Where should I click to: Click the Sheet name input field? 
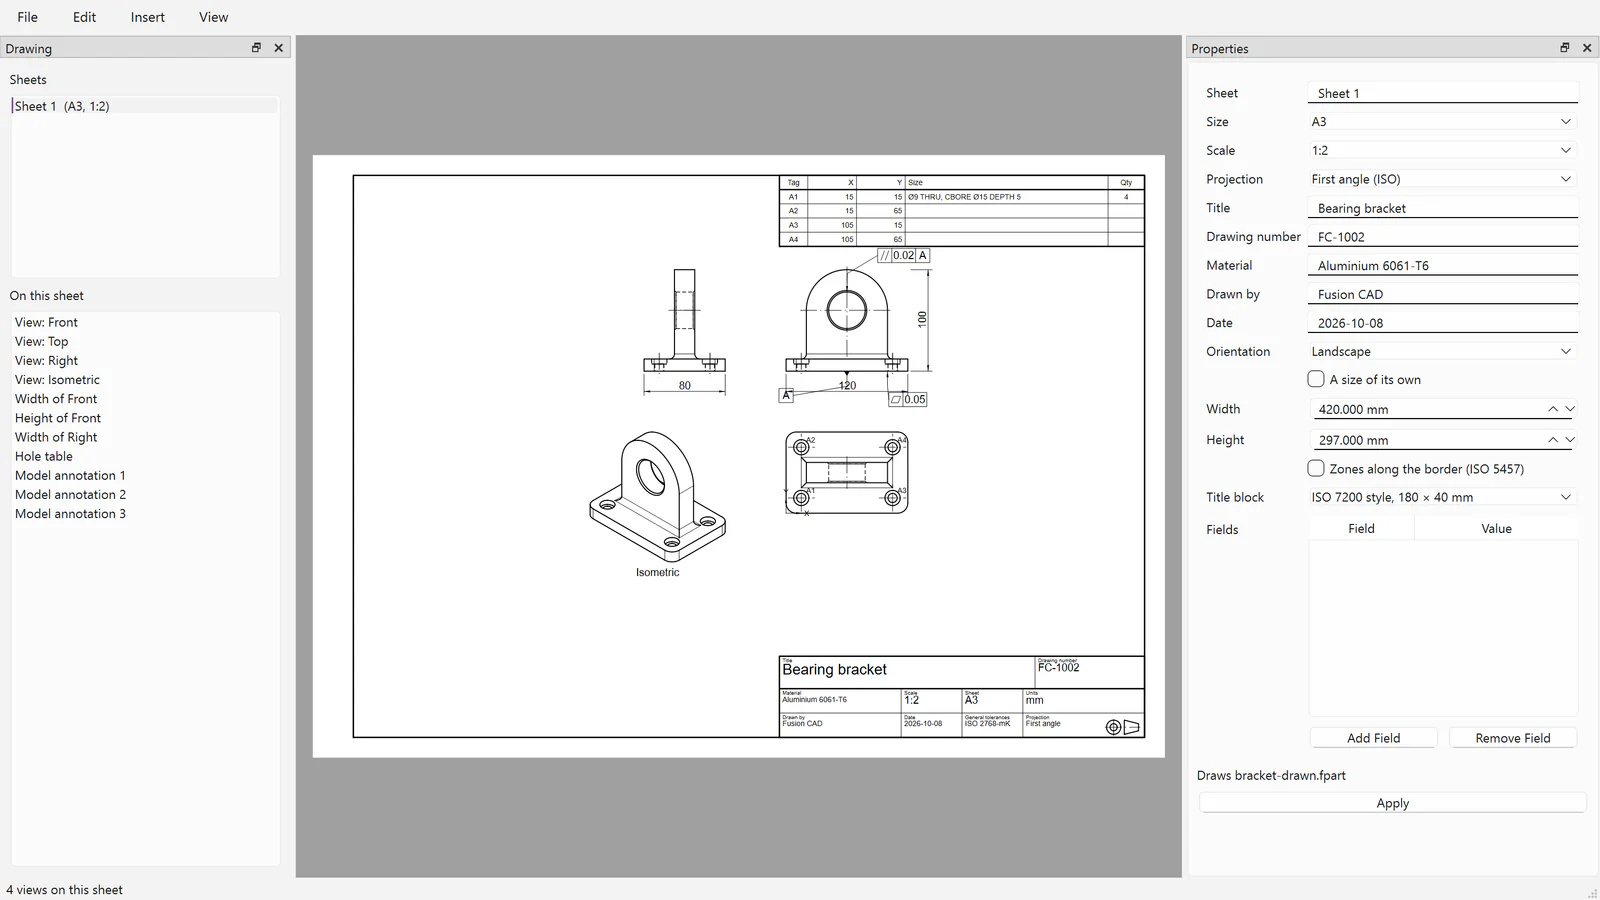click(1442, 93)
